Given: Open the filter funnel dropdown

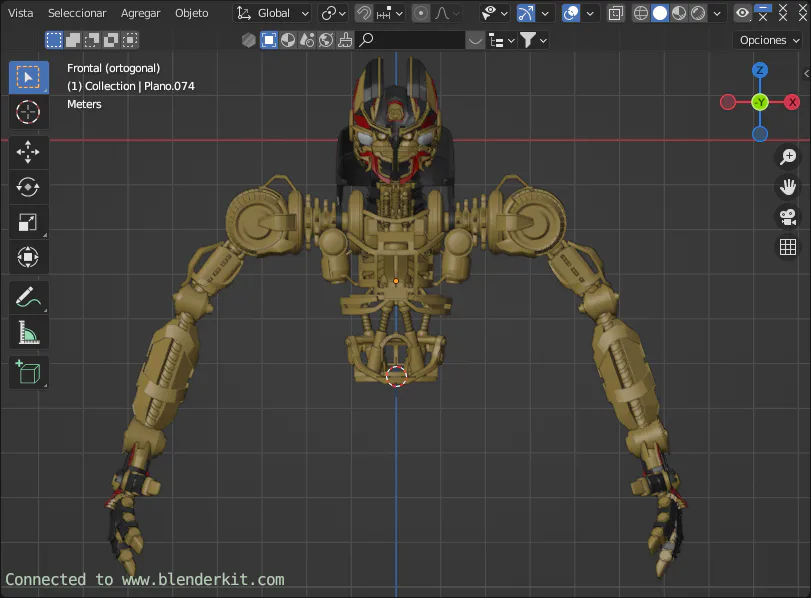Looking at the screenshot, I should [x=533, y=40].
